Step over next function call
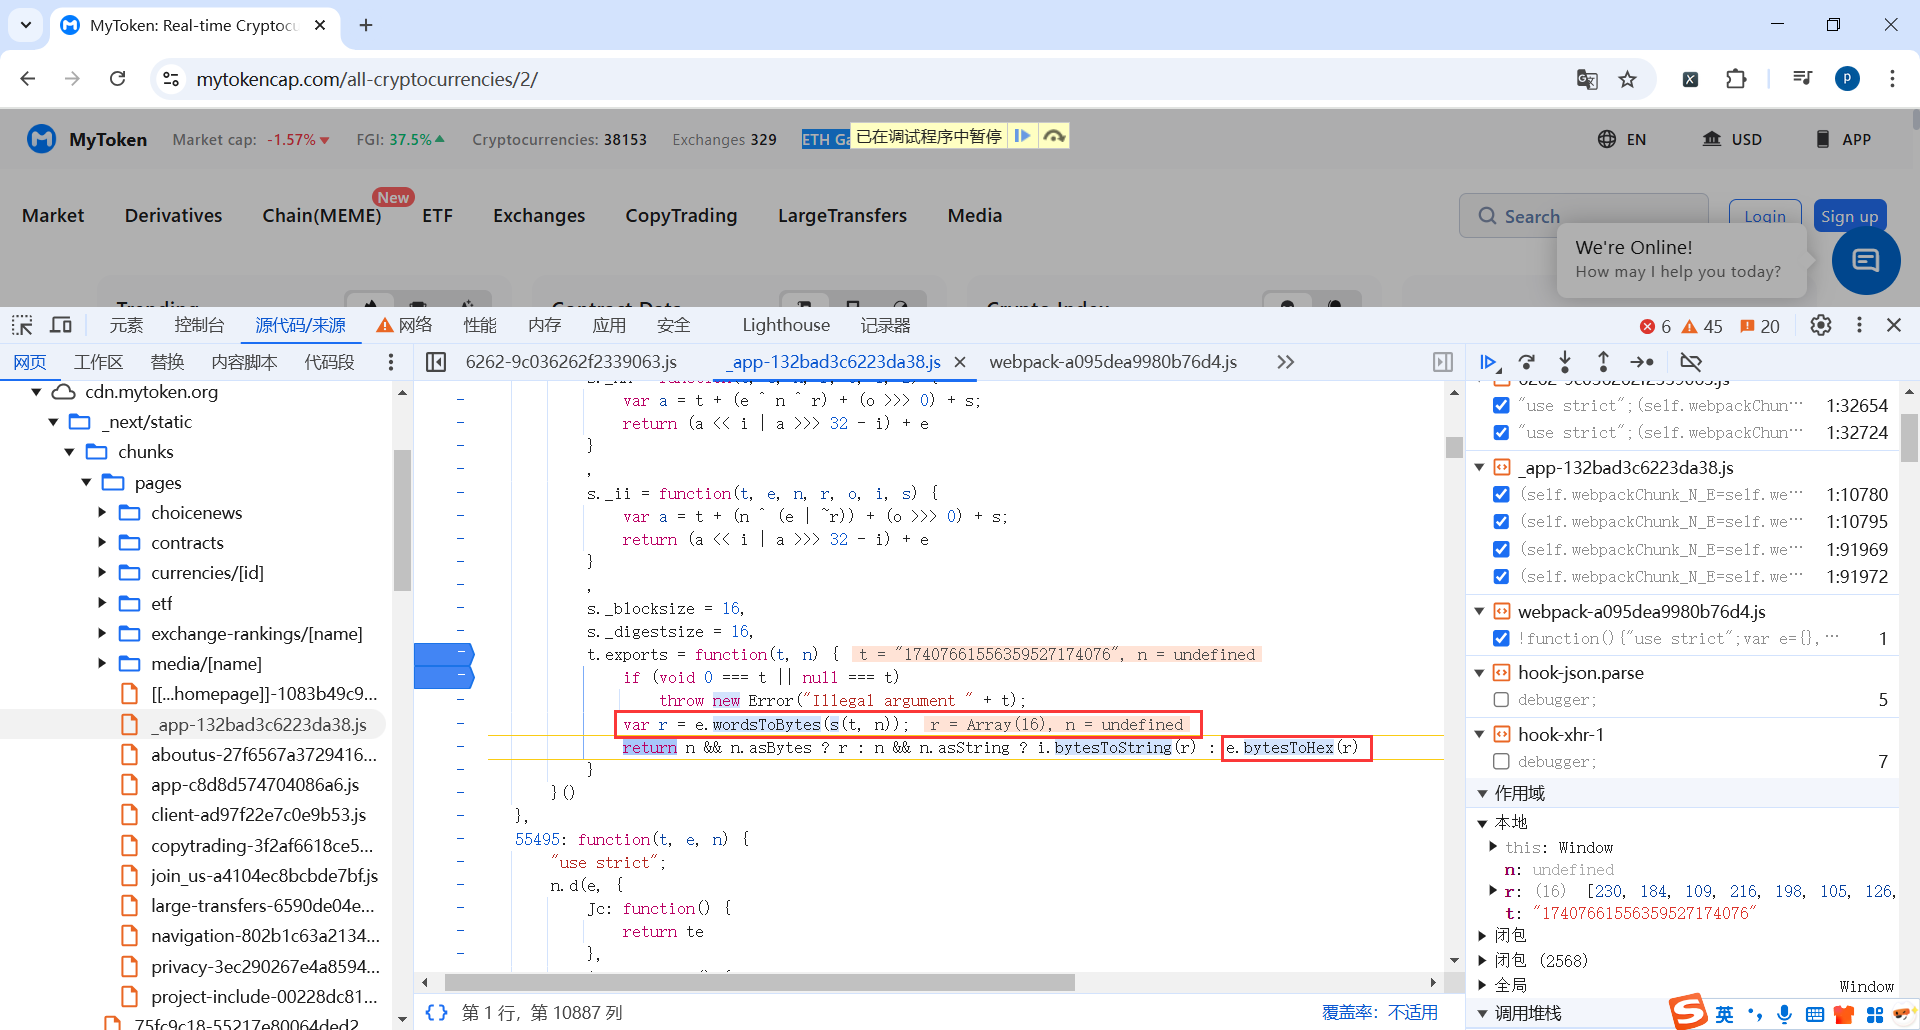Image resolution: width=1920 pixels, height=1030 pixels. tap(1527, 362)
